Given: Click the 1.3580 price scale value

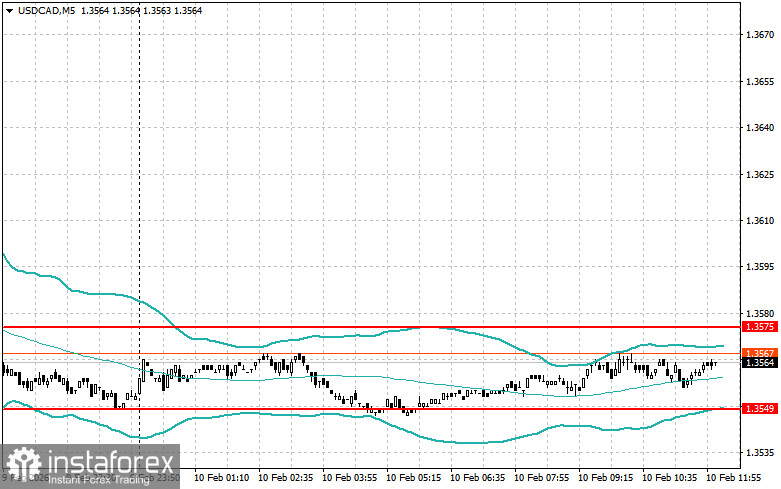Looking at the screenshot, I should (760, 313).
